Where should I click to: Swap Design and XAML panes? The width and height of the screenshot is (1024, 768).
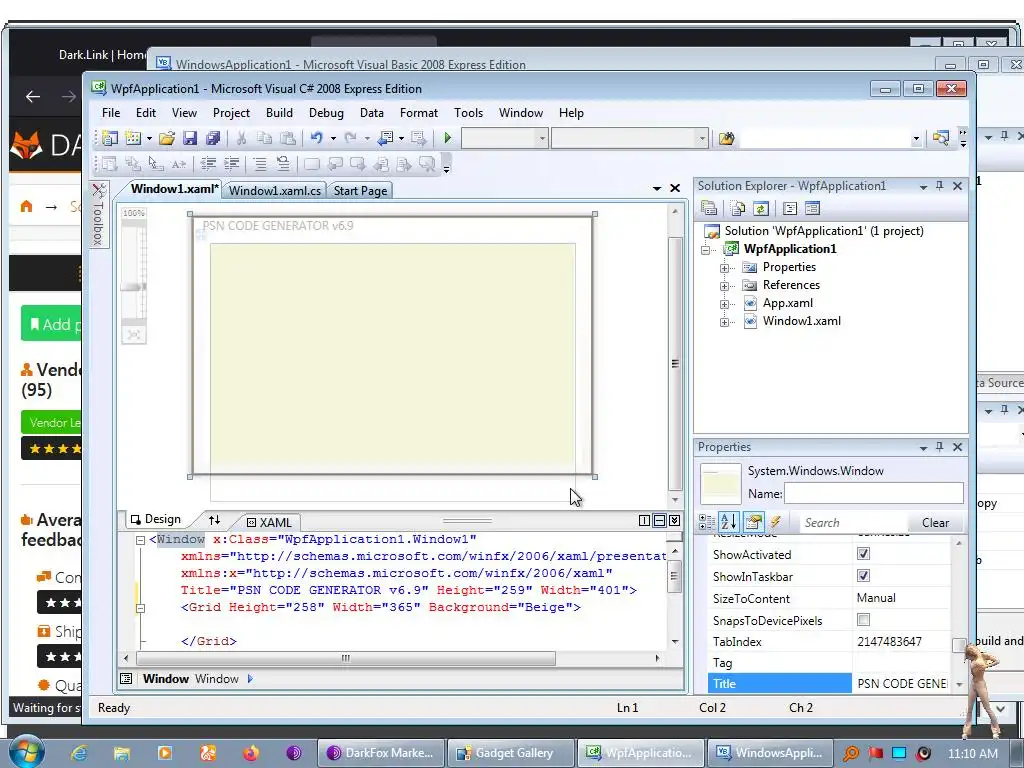pos(214,520)
